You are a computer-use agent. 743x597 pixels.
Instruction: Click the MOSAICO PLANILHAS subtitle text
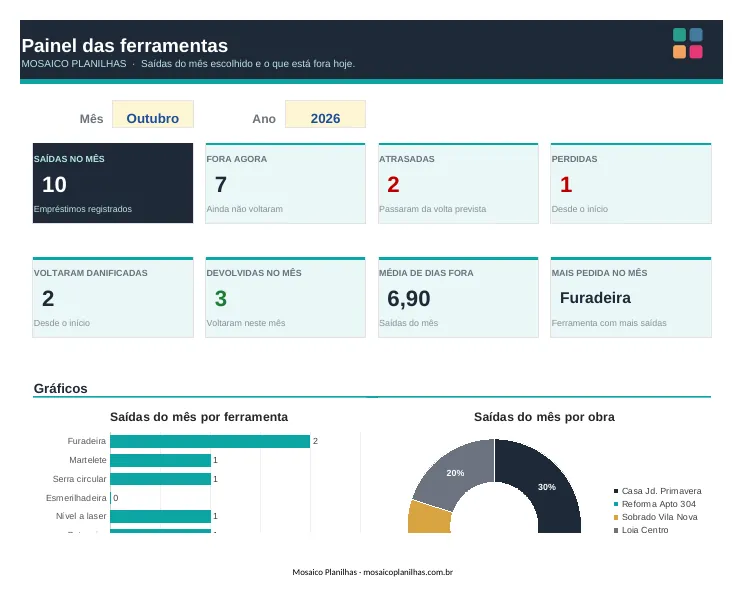tap(74, 63)
